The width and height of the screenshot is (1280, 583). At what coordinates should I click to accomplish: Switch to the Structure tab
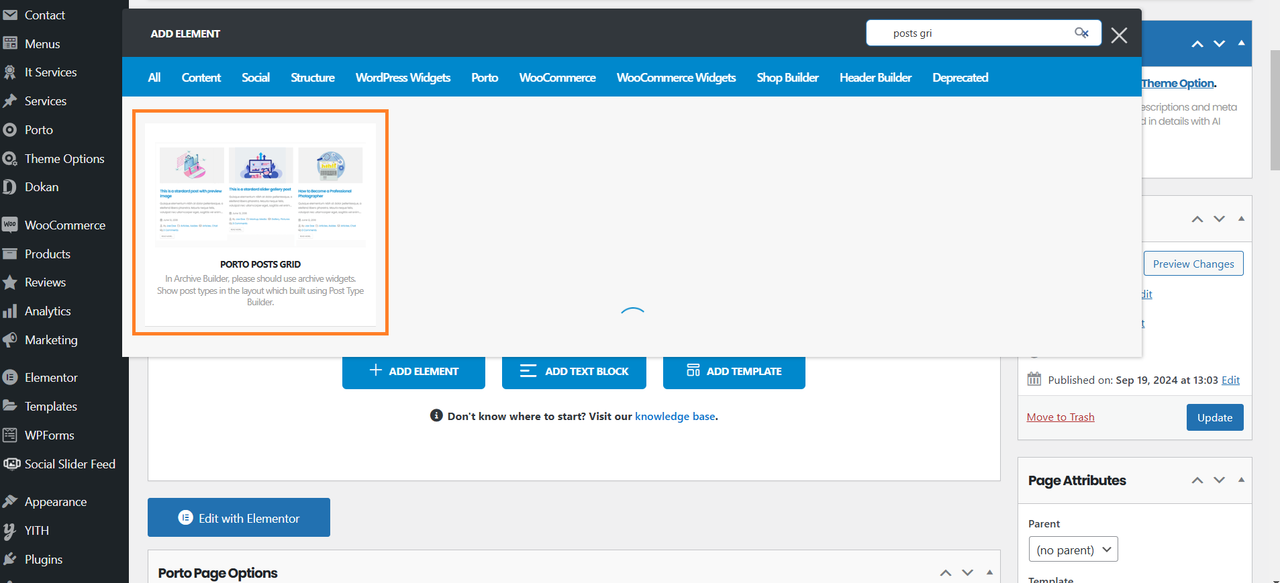coord(313,77)
